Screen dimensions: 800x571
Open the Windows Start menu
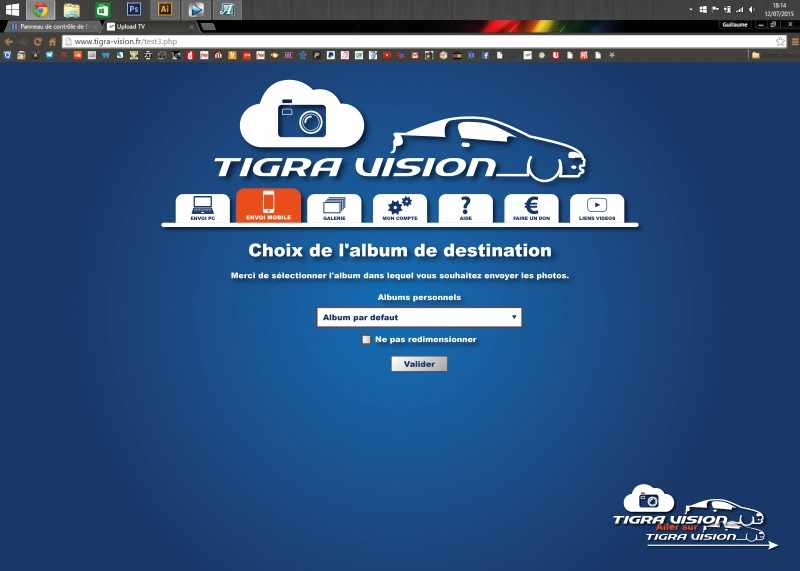(12, 9)
